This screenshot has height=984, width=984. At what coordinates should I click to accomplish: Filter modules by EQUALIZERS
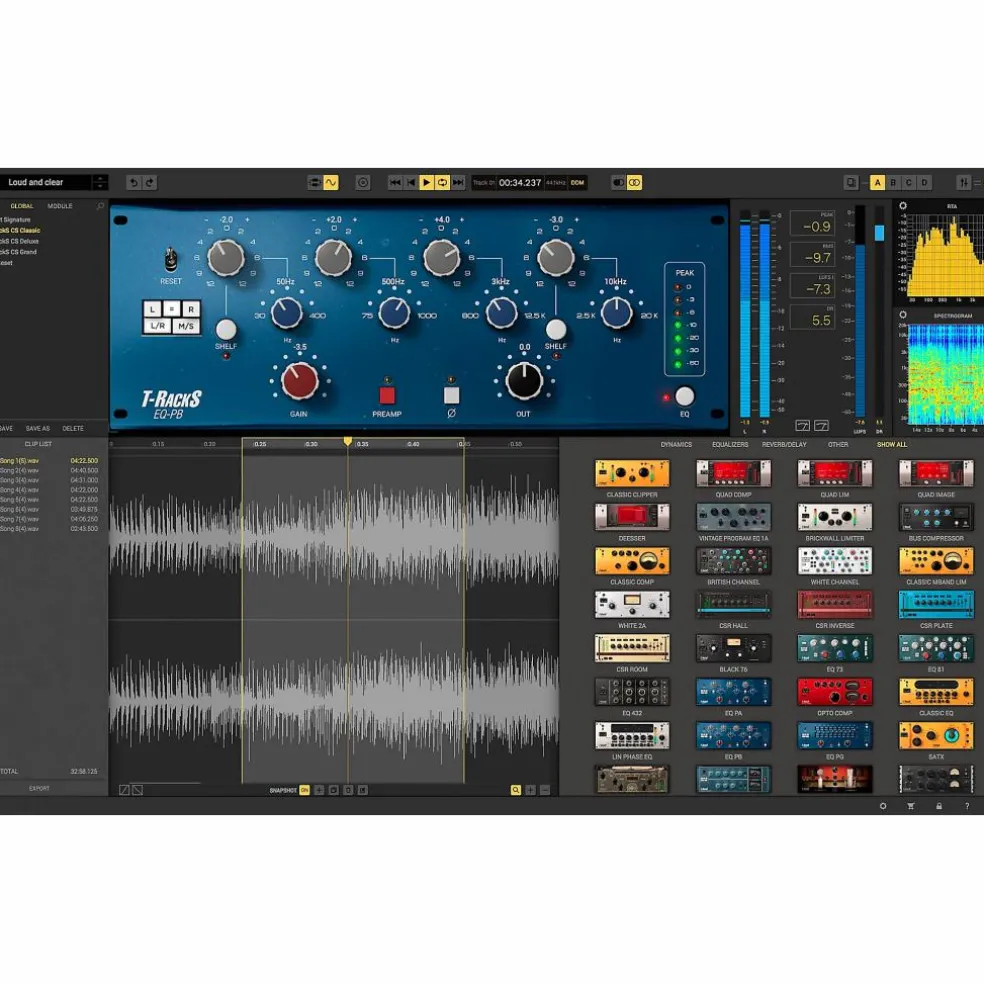(x=730, y=444)
